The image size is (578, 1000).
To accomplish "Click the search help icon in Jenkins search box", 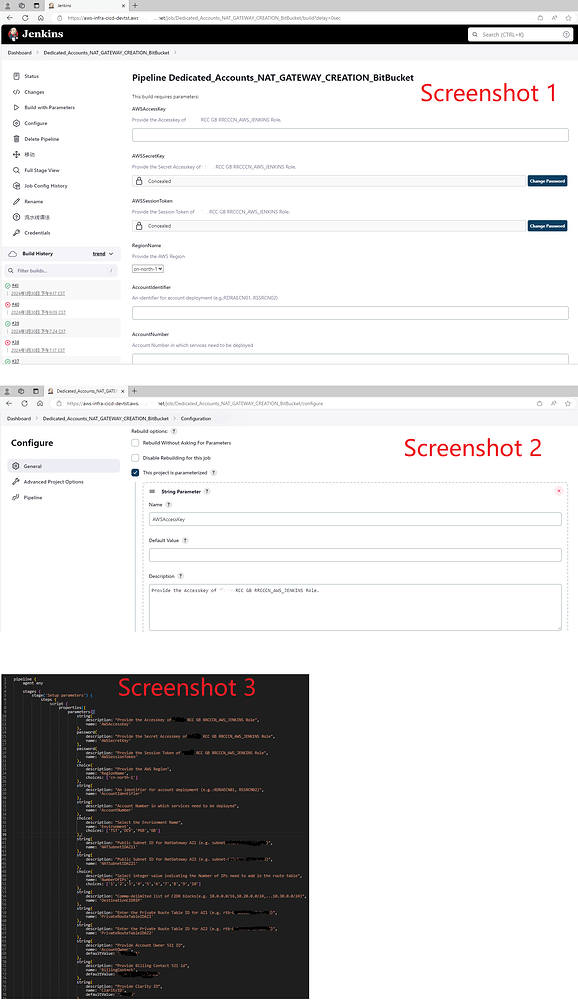I will [x=566, y=34].
